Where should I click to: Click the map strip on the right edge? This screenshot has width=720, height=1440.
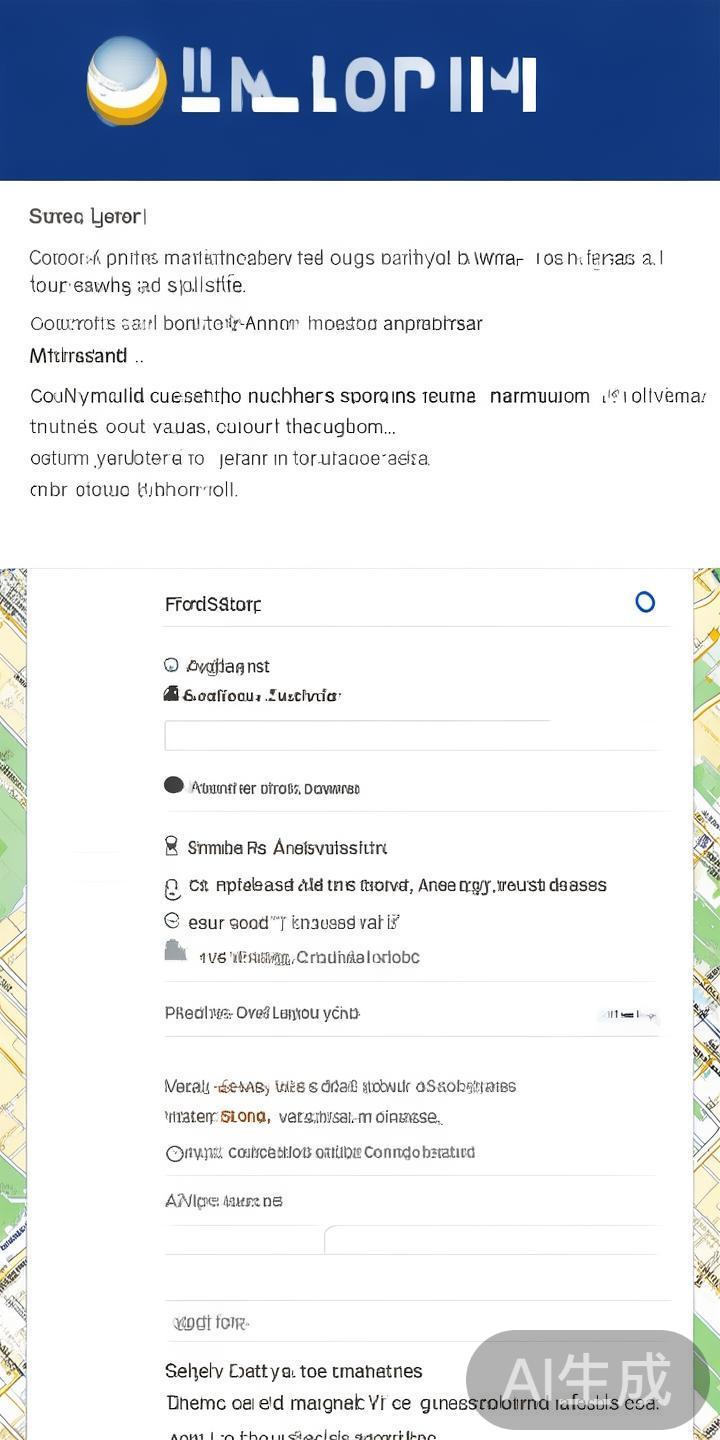(707, 1000)
